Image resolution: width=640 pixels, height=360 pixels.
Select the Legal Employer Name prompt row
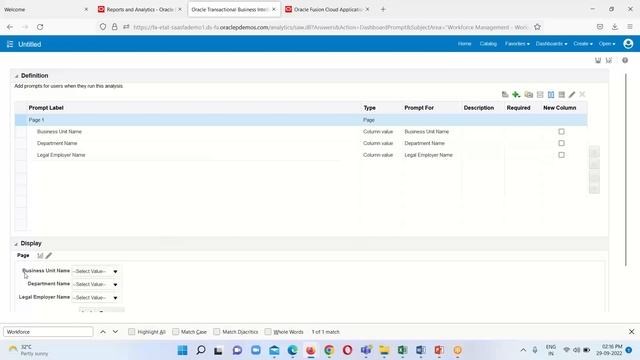(x=301, y=155)
